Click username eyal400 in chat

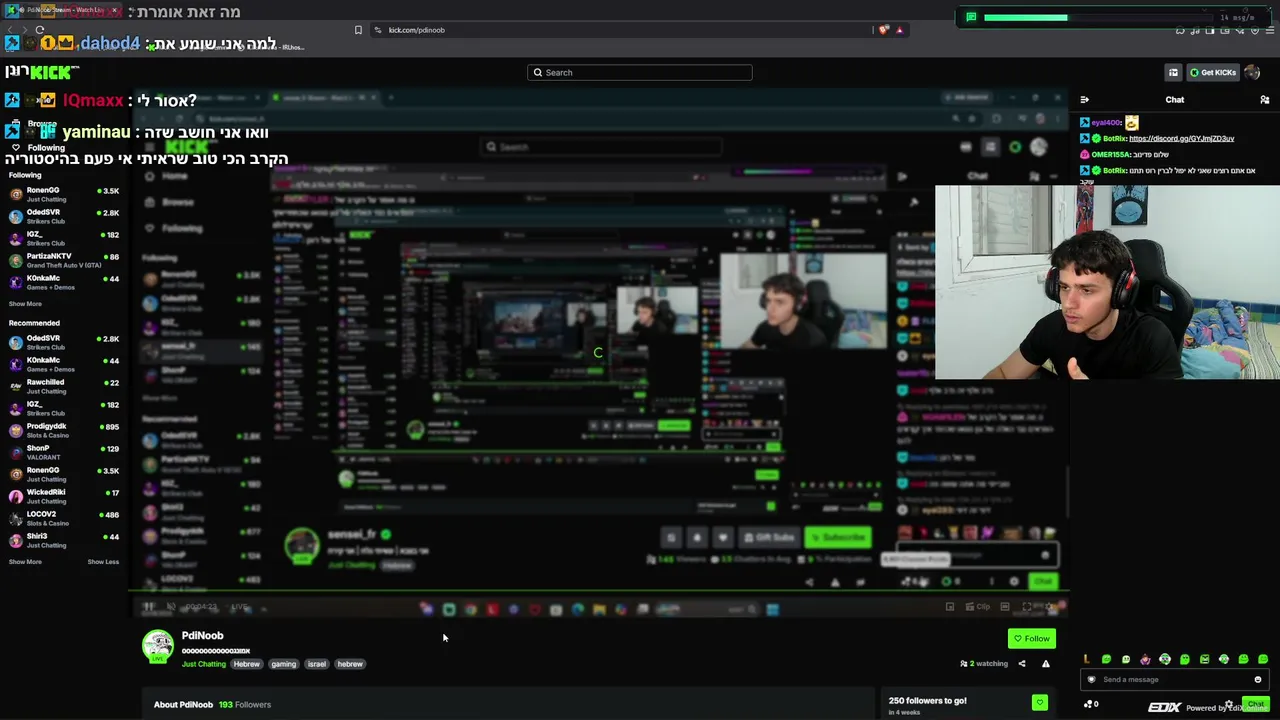(1107, 122)
